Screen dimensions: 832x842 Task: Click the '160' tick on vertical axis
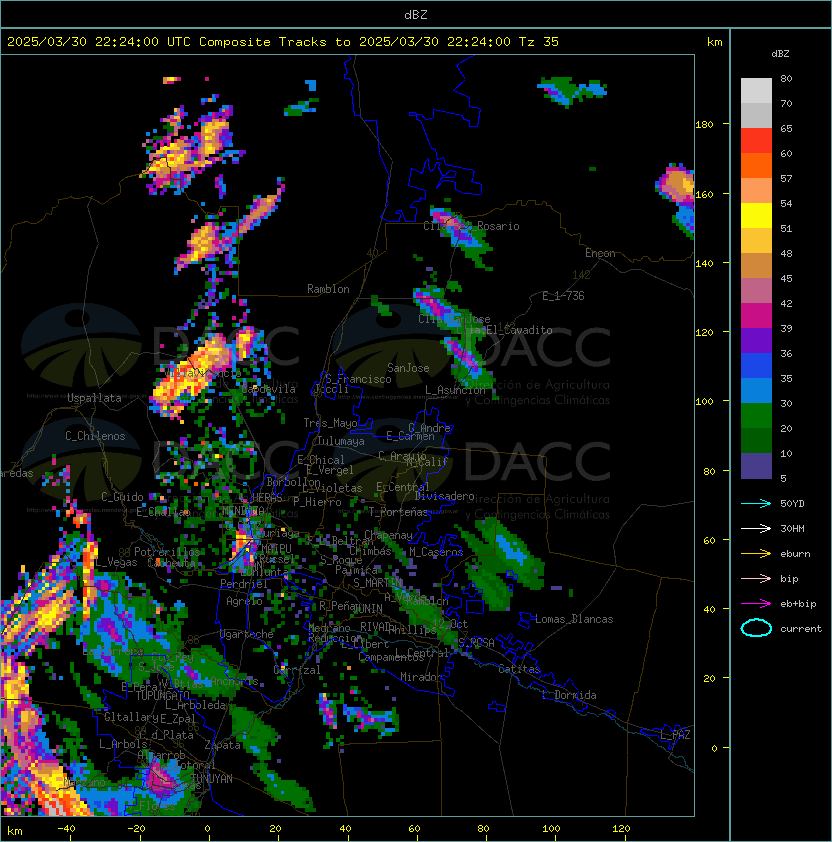[704, 194]
